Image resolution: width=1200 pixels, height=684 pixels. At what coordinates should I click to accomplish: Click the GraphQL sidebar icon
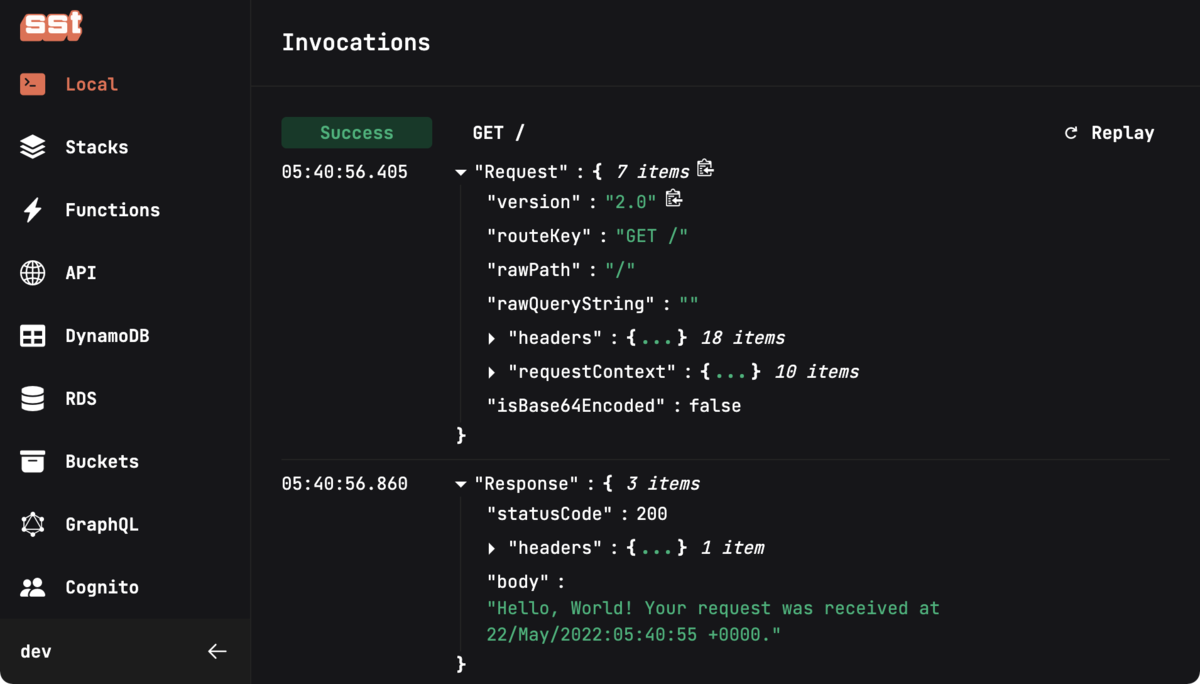(x=33, y=524)
